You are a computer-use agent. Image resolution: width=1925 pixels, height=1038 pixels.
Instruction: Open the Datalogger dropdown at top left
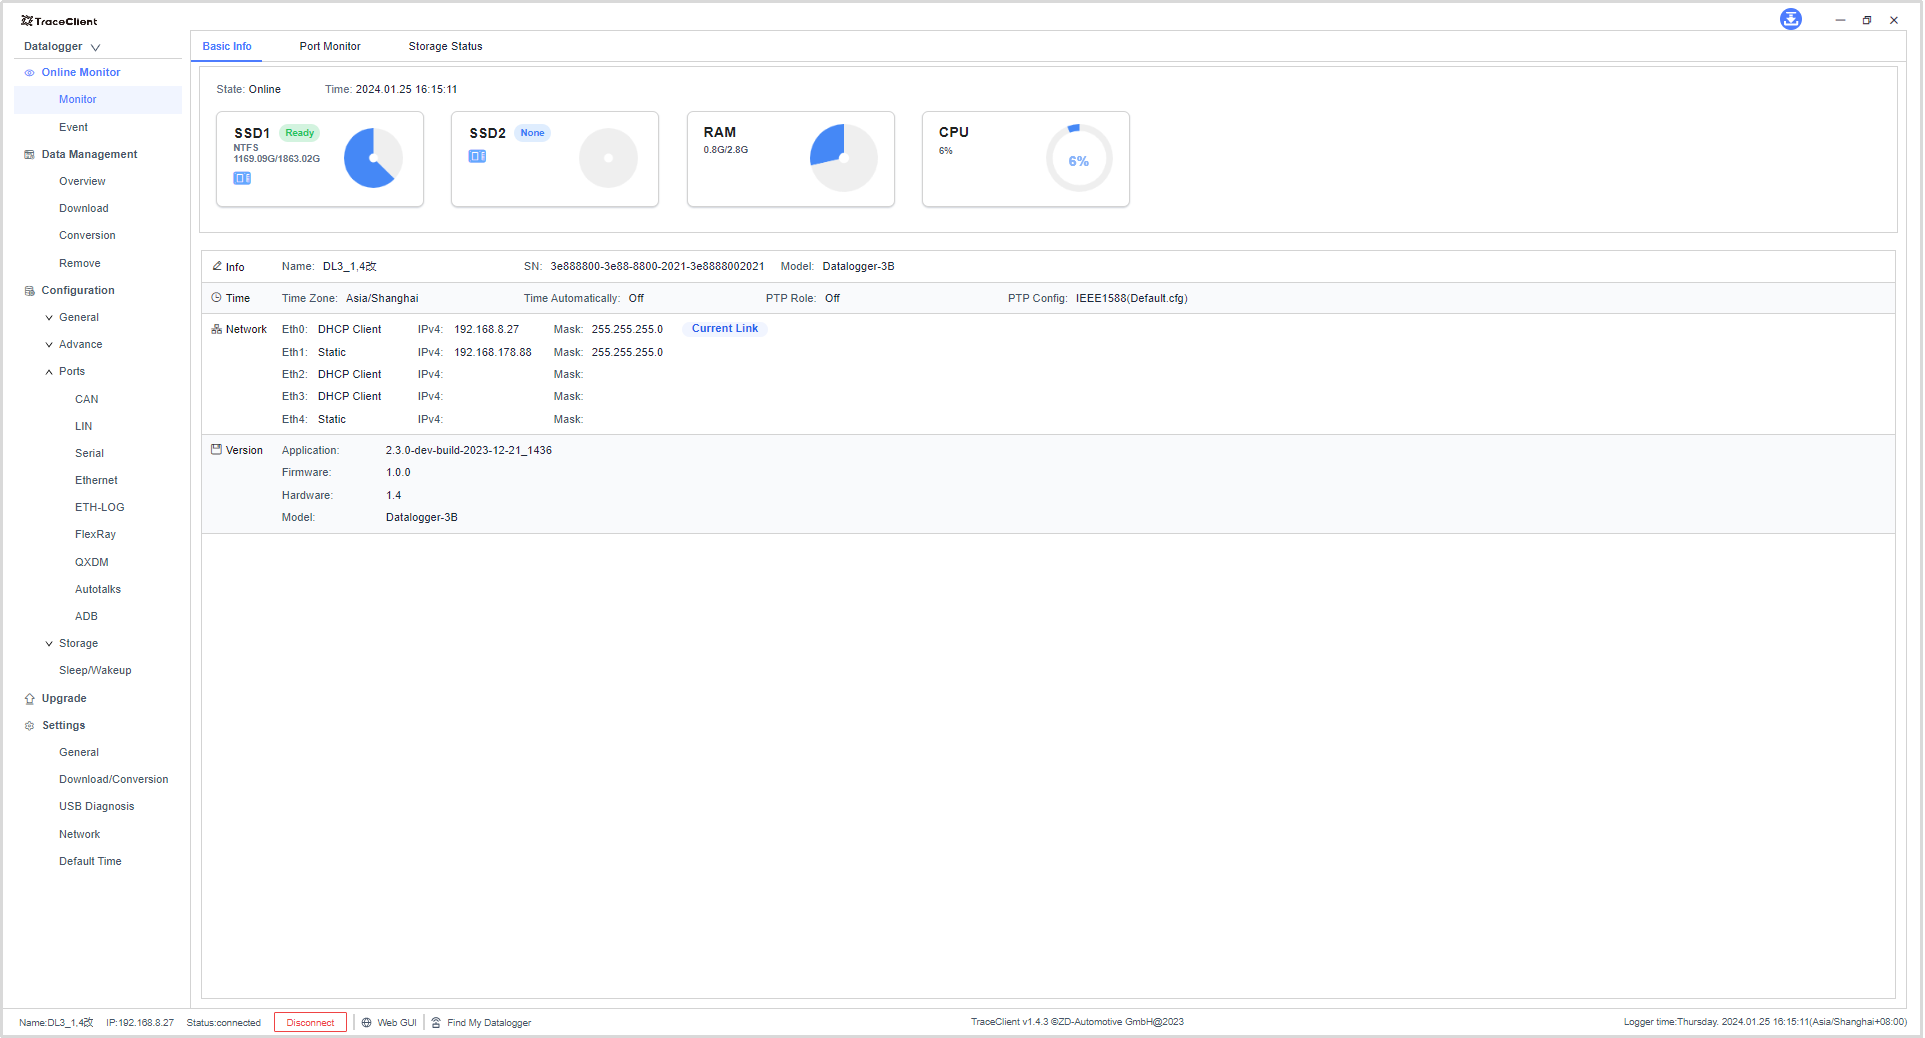point(62,47)
